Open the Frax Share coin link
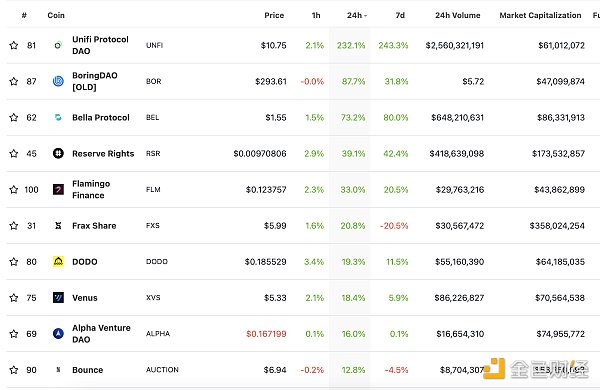 coord(94,225)
